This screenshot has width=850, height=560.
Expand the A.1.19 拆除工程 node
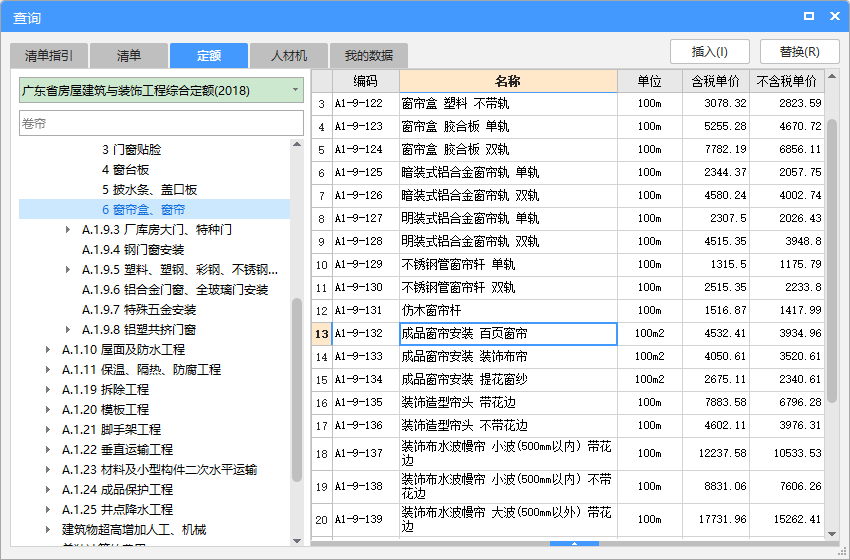pos(48,390)
